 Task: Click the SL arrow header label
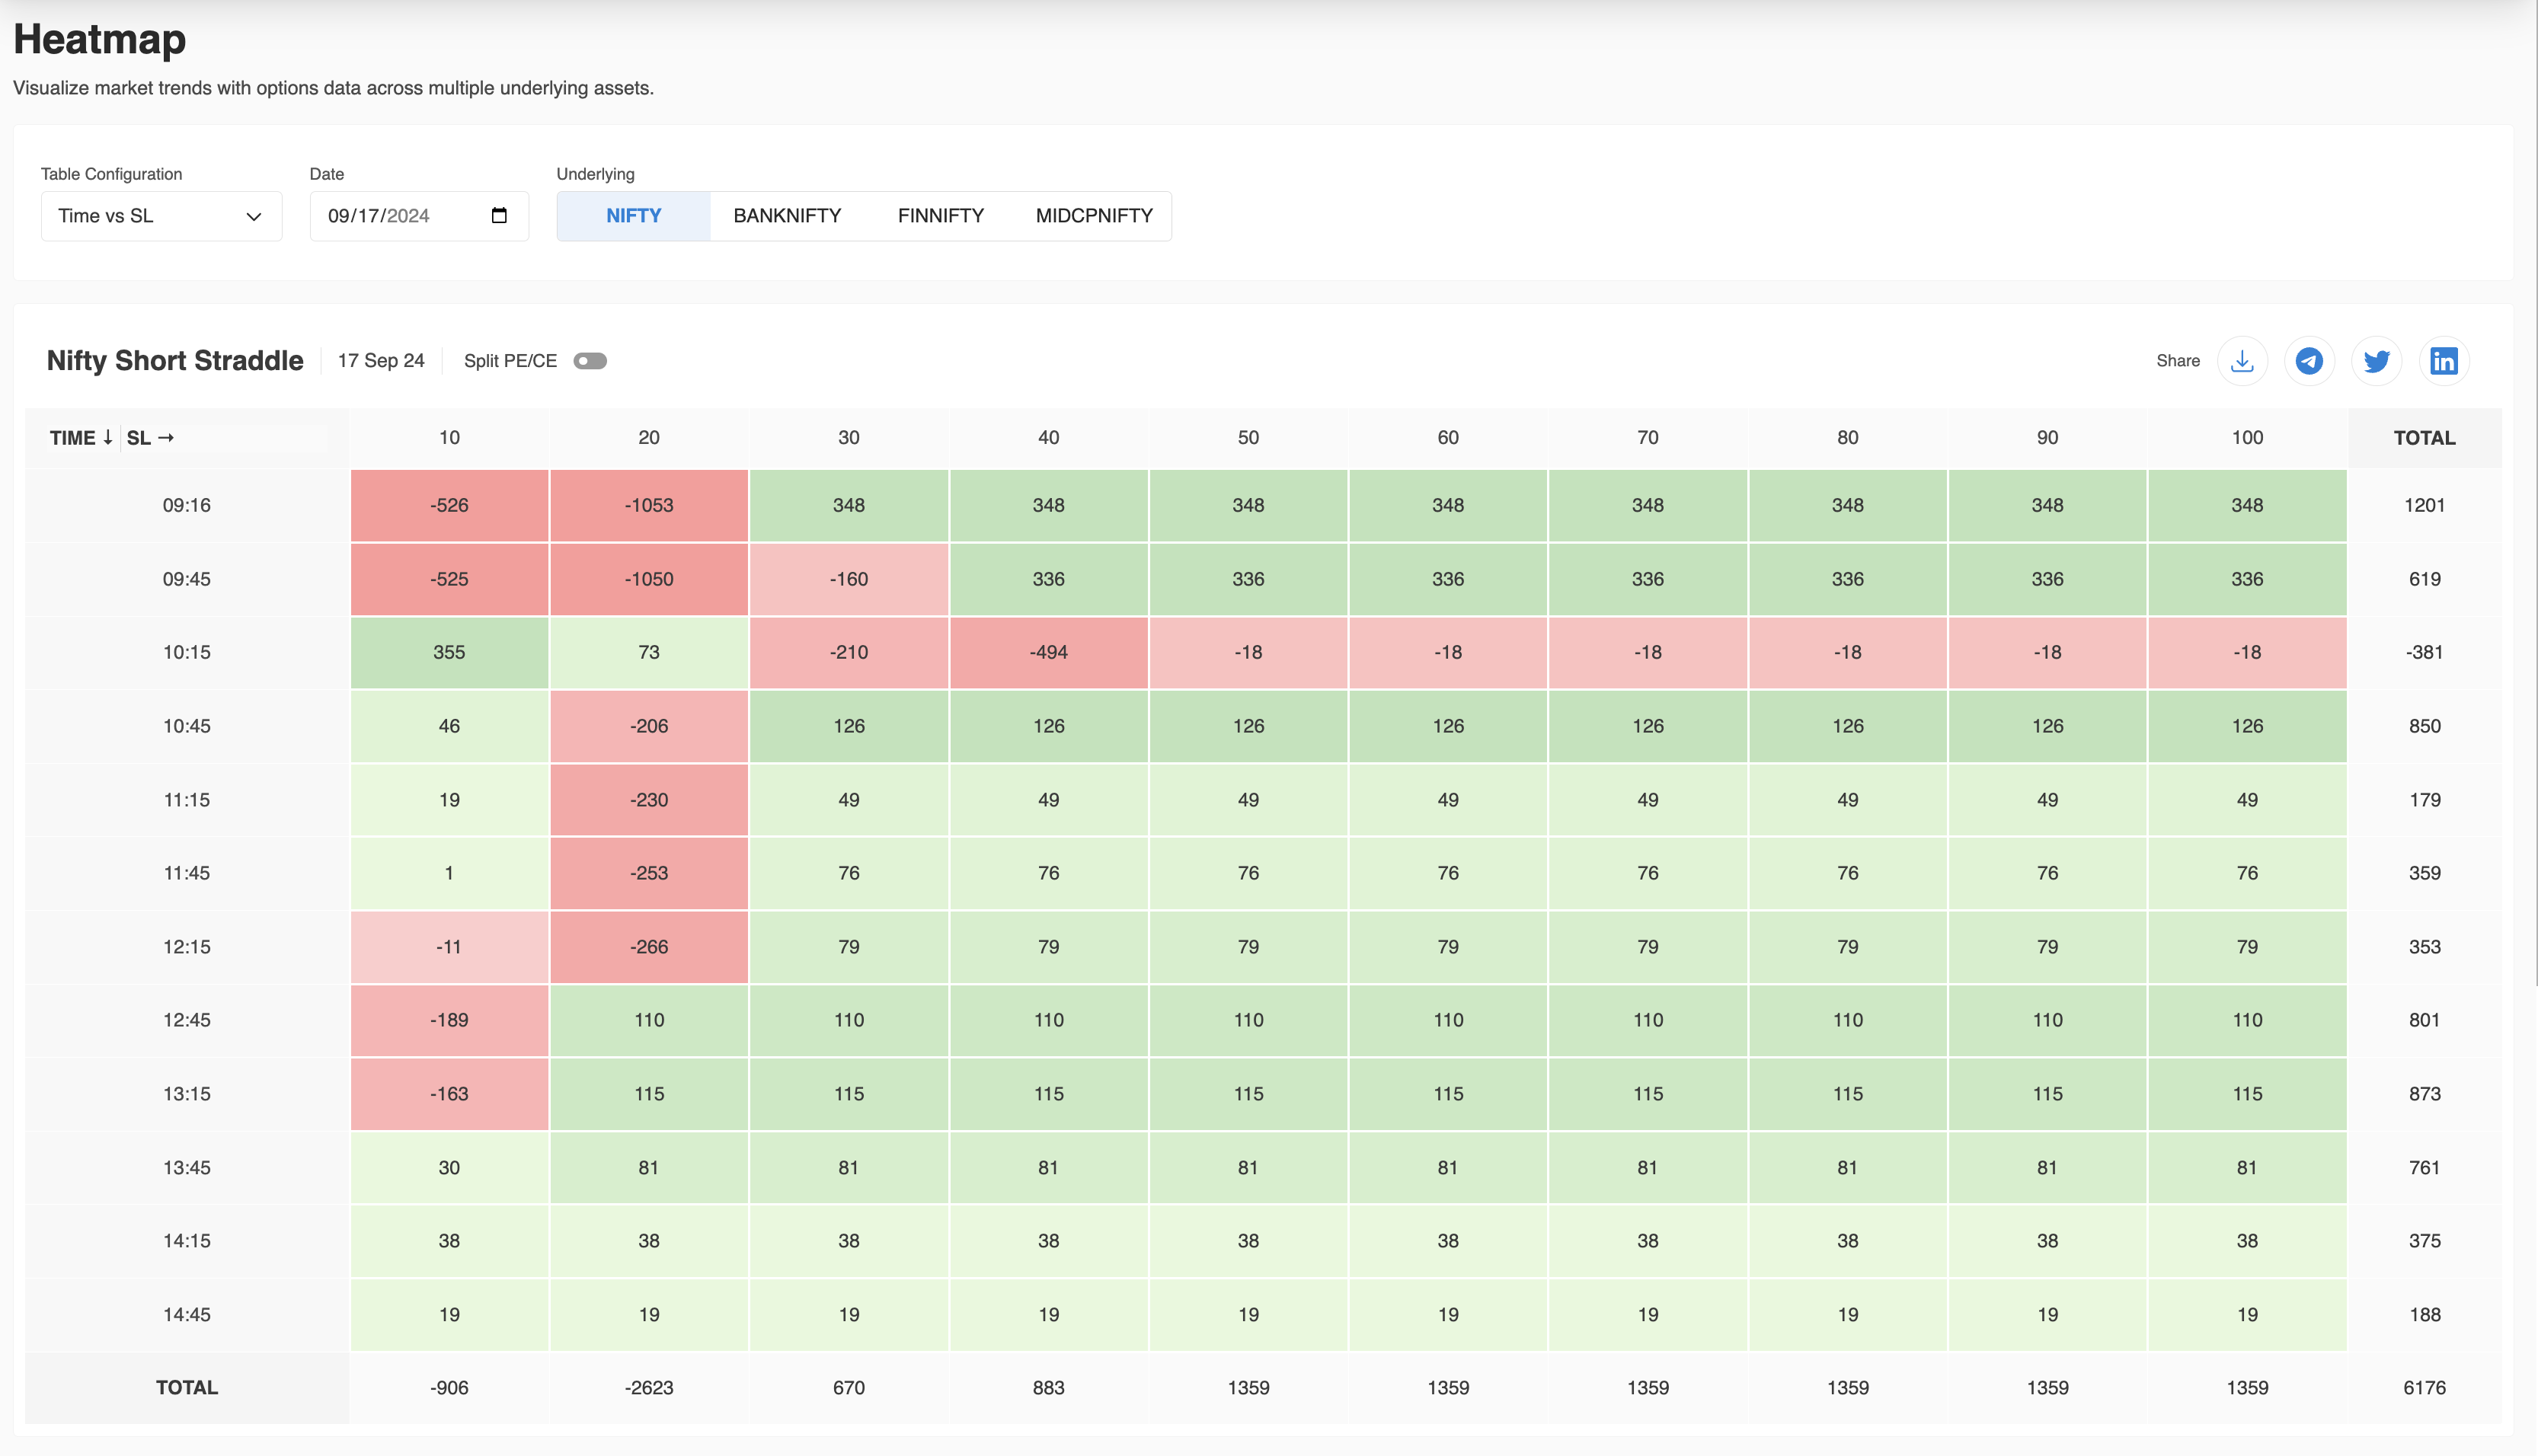coord(150,438)
